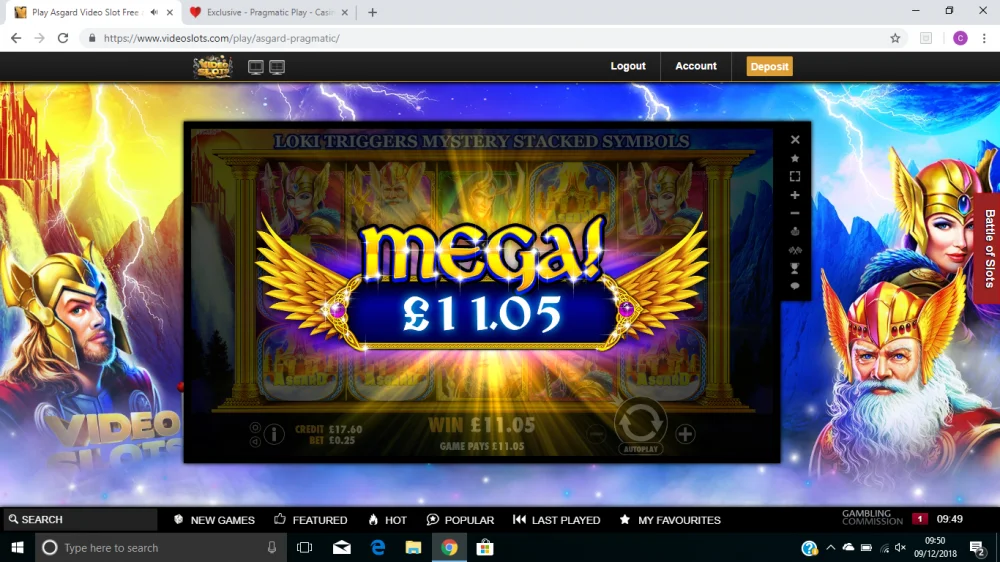This screenshot has width=1000, height=562.
Task: Switch to the Play Asgard Video Slot tab
Action: click(x=86, y=12)
